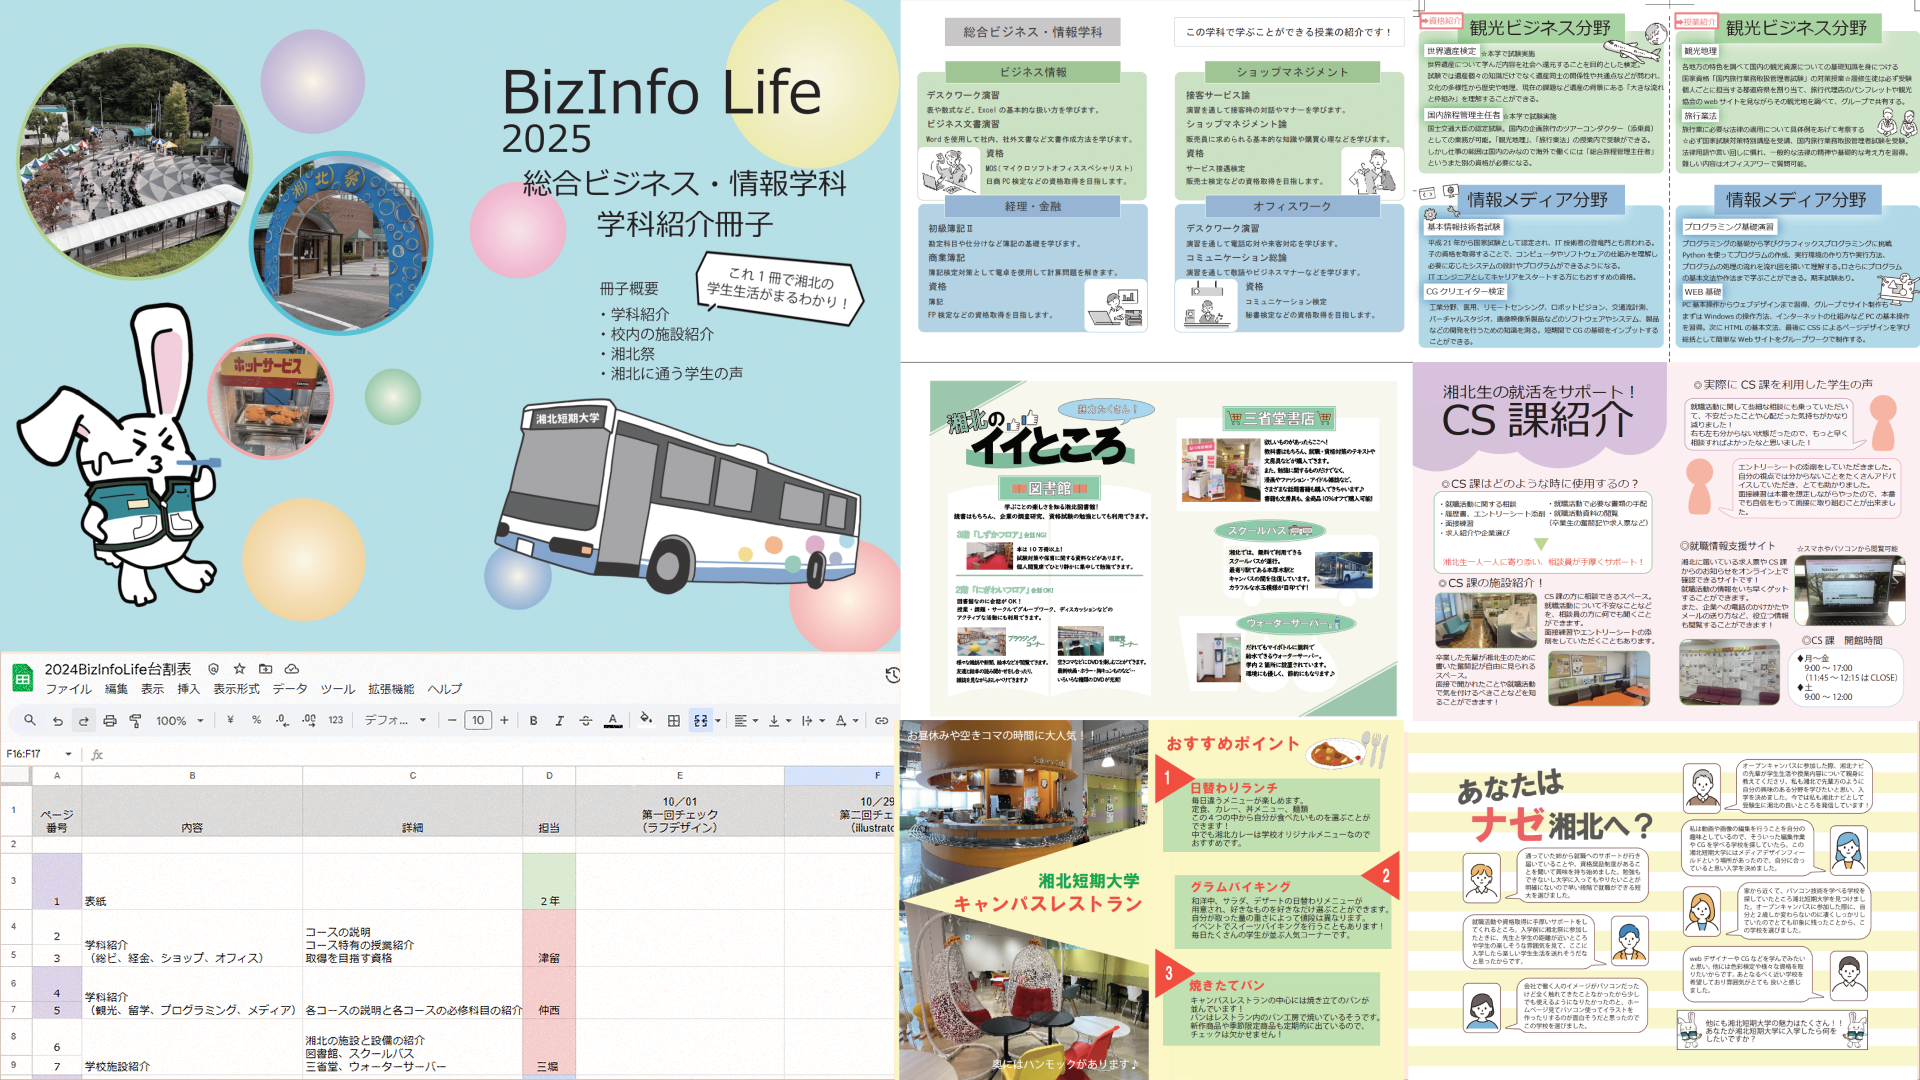1920x1080 pixels.
Task: Click the sharing shield icon beside title
Action: click(213, 669)
